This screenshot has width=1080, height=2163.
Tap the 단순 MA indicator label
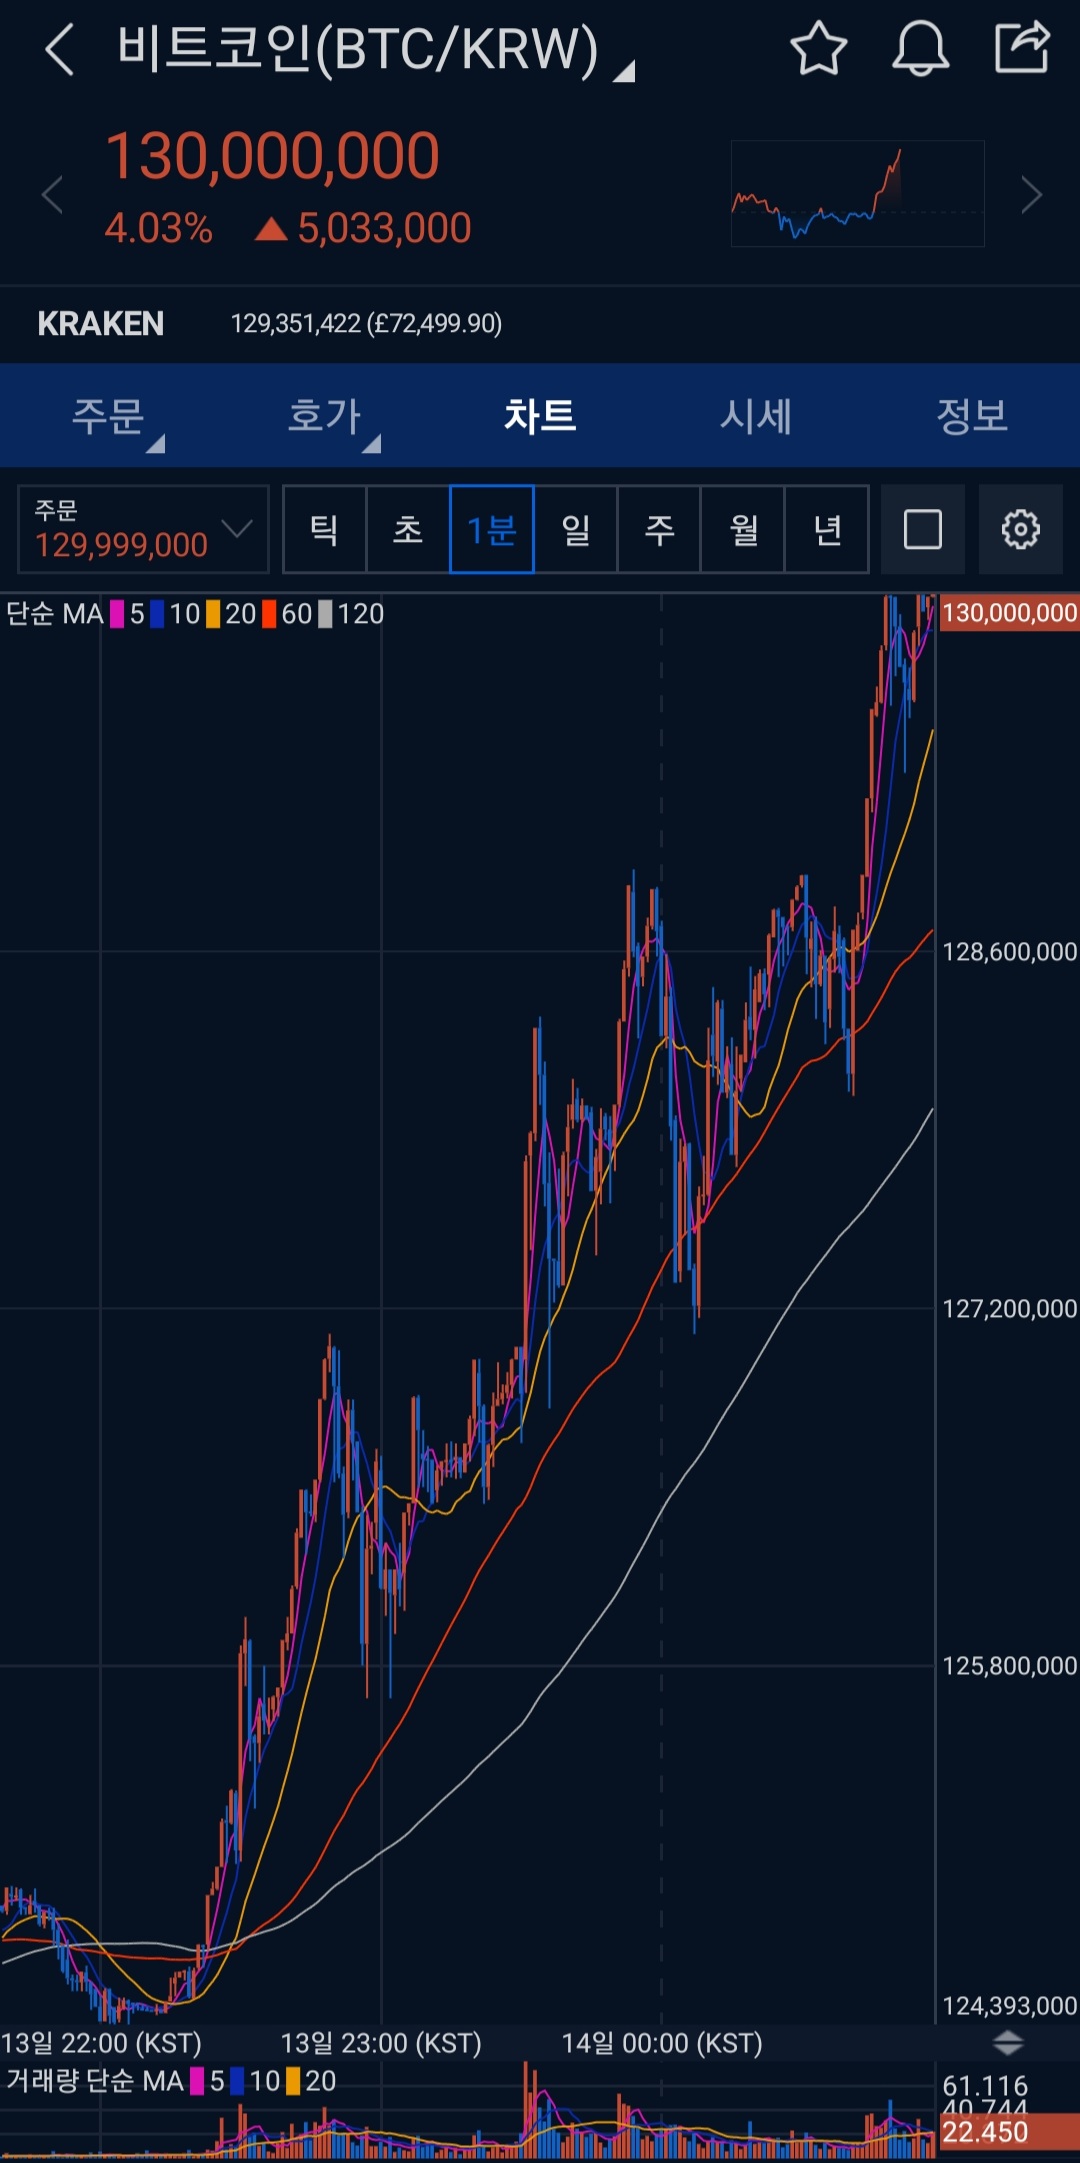pyautogui.click(x=55, y=614)
